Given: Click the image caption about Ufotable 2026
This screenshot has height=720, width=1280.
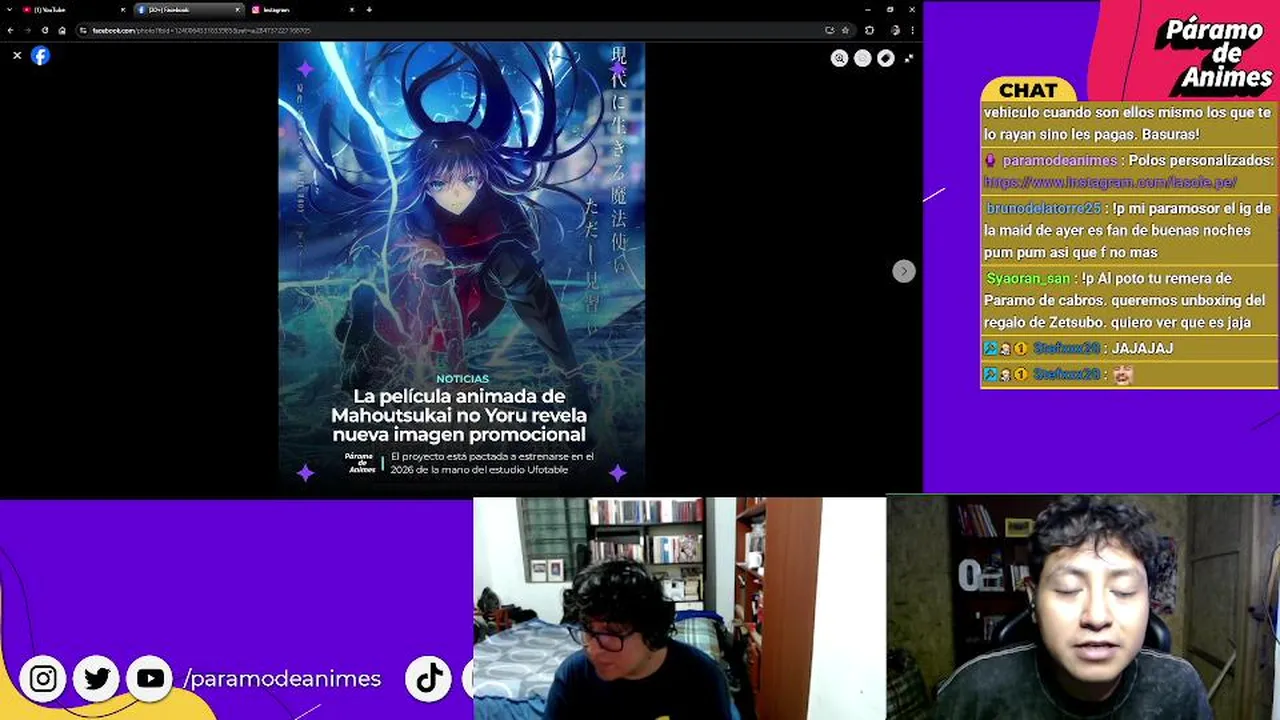Looking at the screenshot, I should (491, 463).
